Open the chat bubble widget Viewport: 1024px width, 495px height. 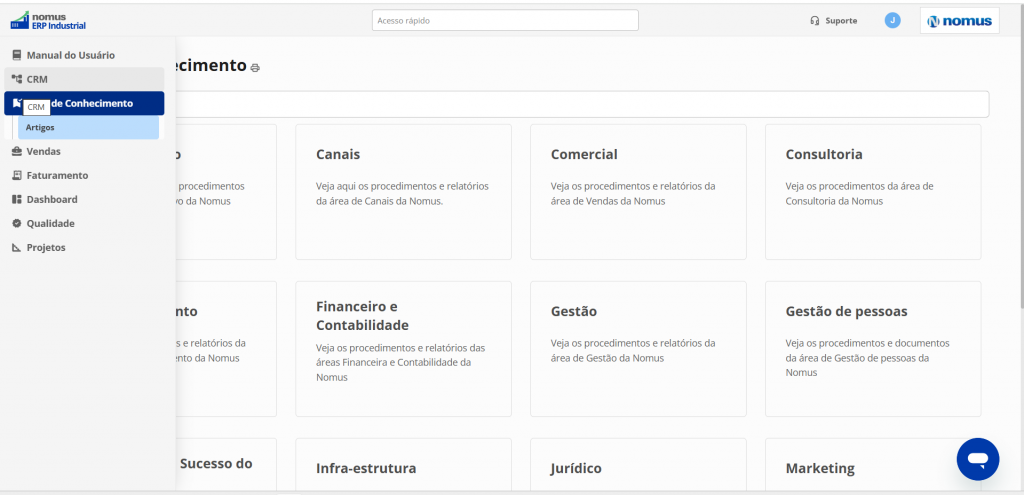tap(977, 459)
